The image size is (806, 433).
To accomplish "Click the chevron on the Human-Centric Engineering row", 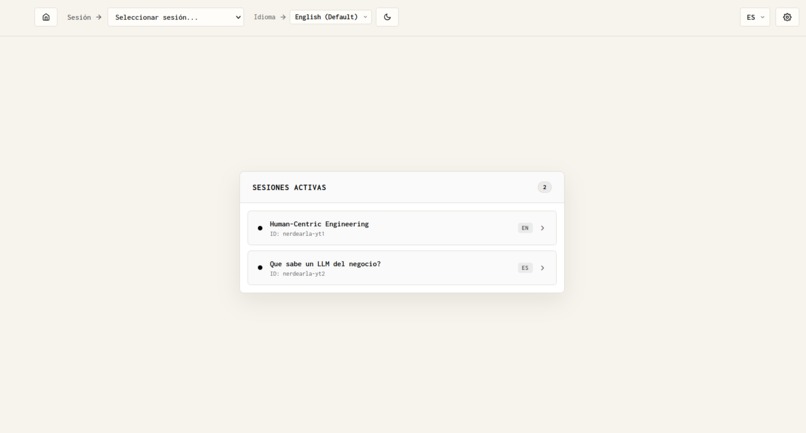I will click(x=542, y=228).
